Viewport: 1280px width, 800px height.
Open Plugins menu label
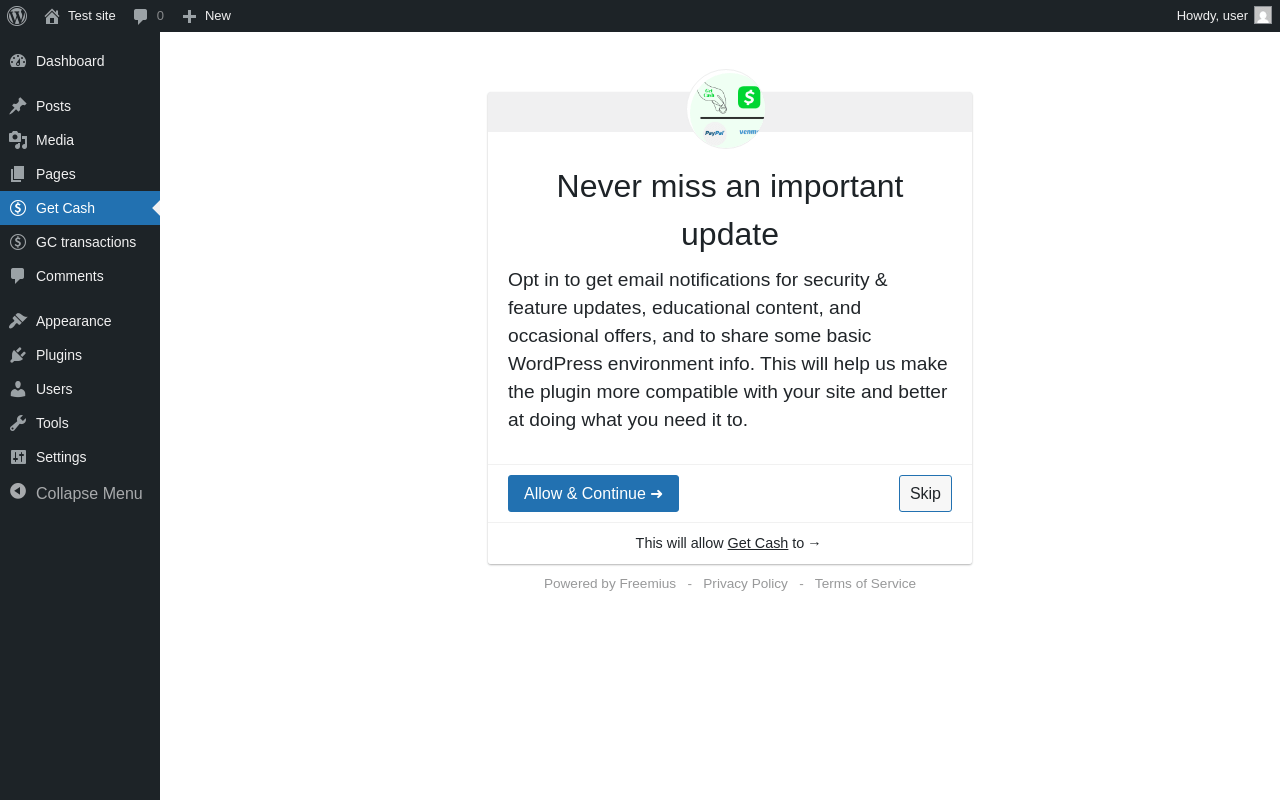[x=59, y=355]
